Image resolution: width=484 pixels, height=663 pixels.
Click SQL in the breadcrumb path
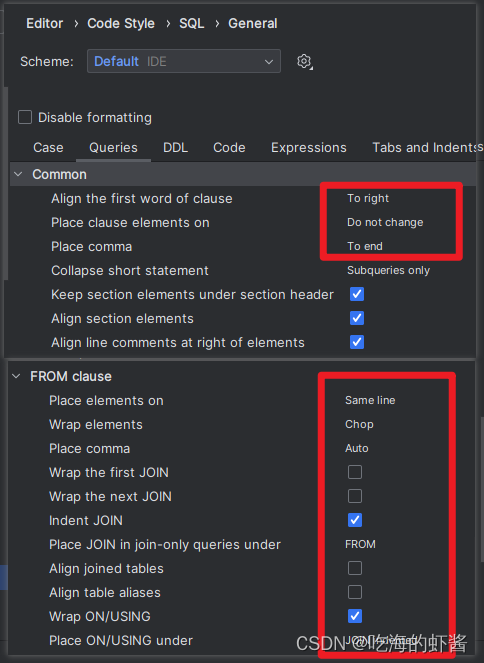point(191,23)
